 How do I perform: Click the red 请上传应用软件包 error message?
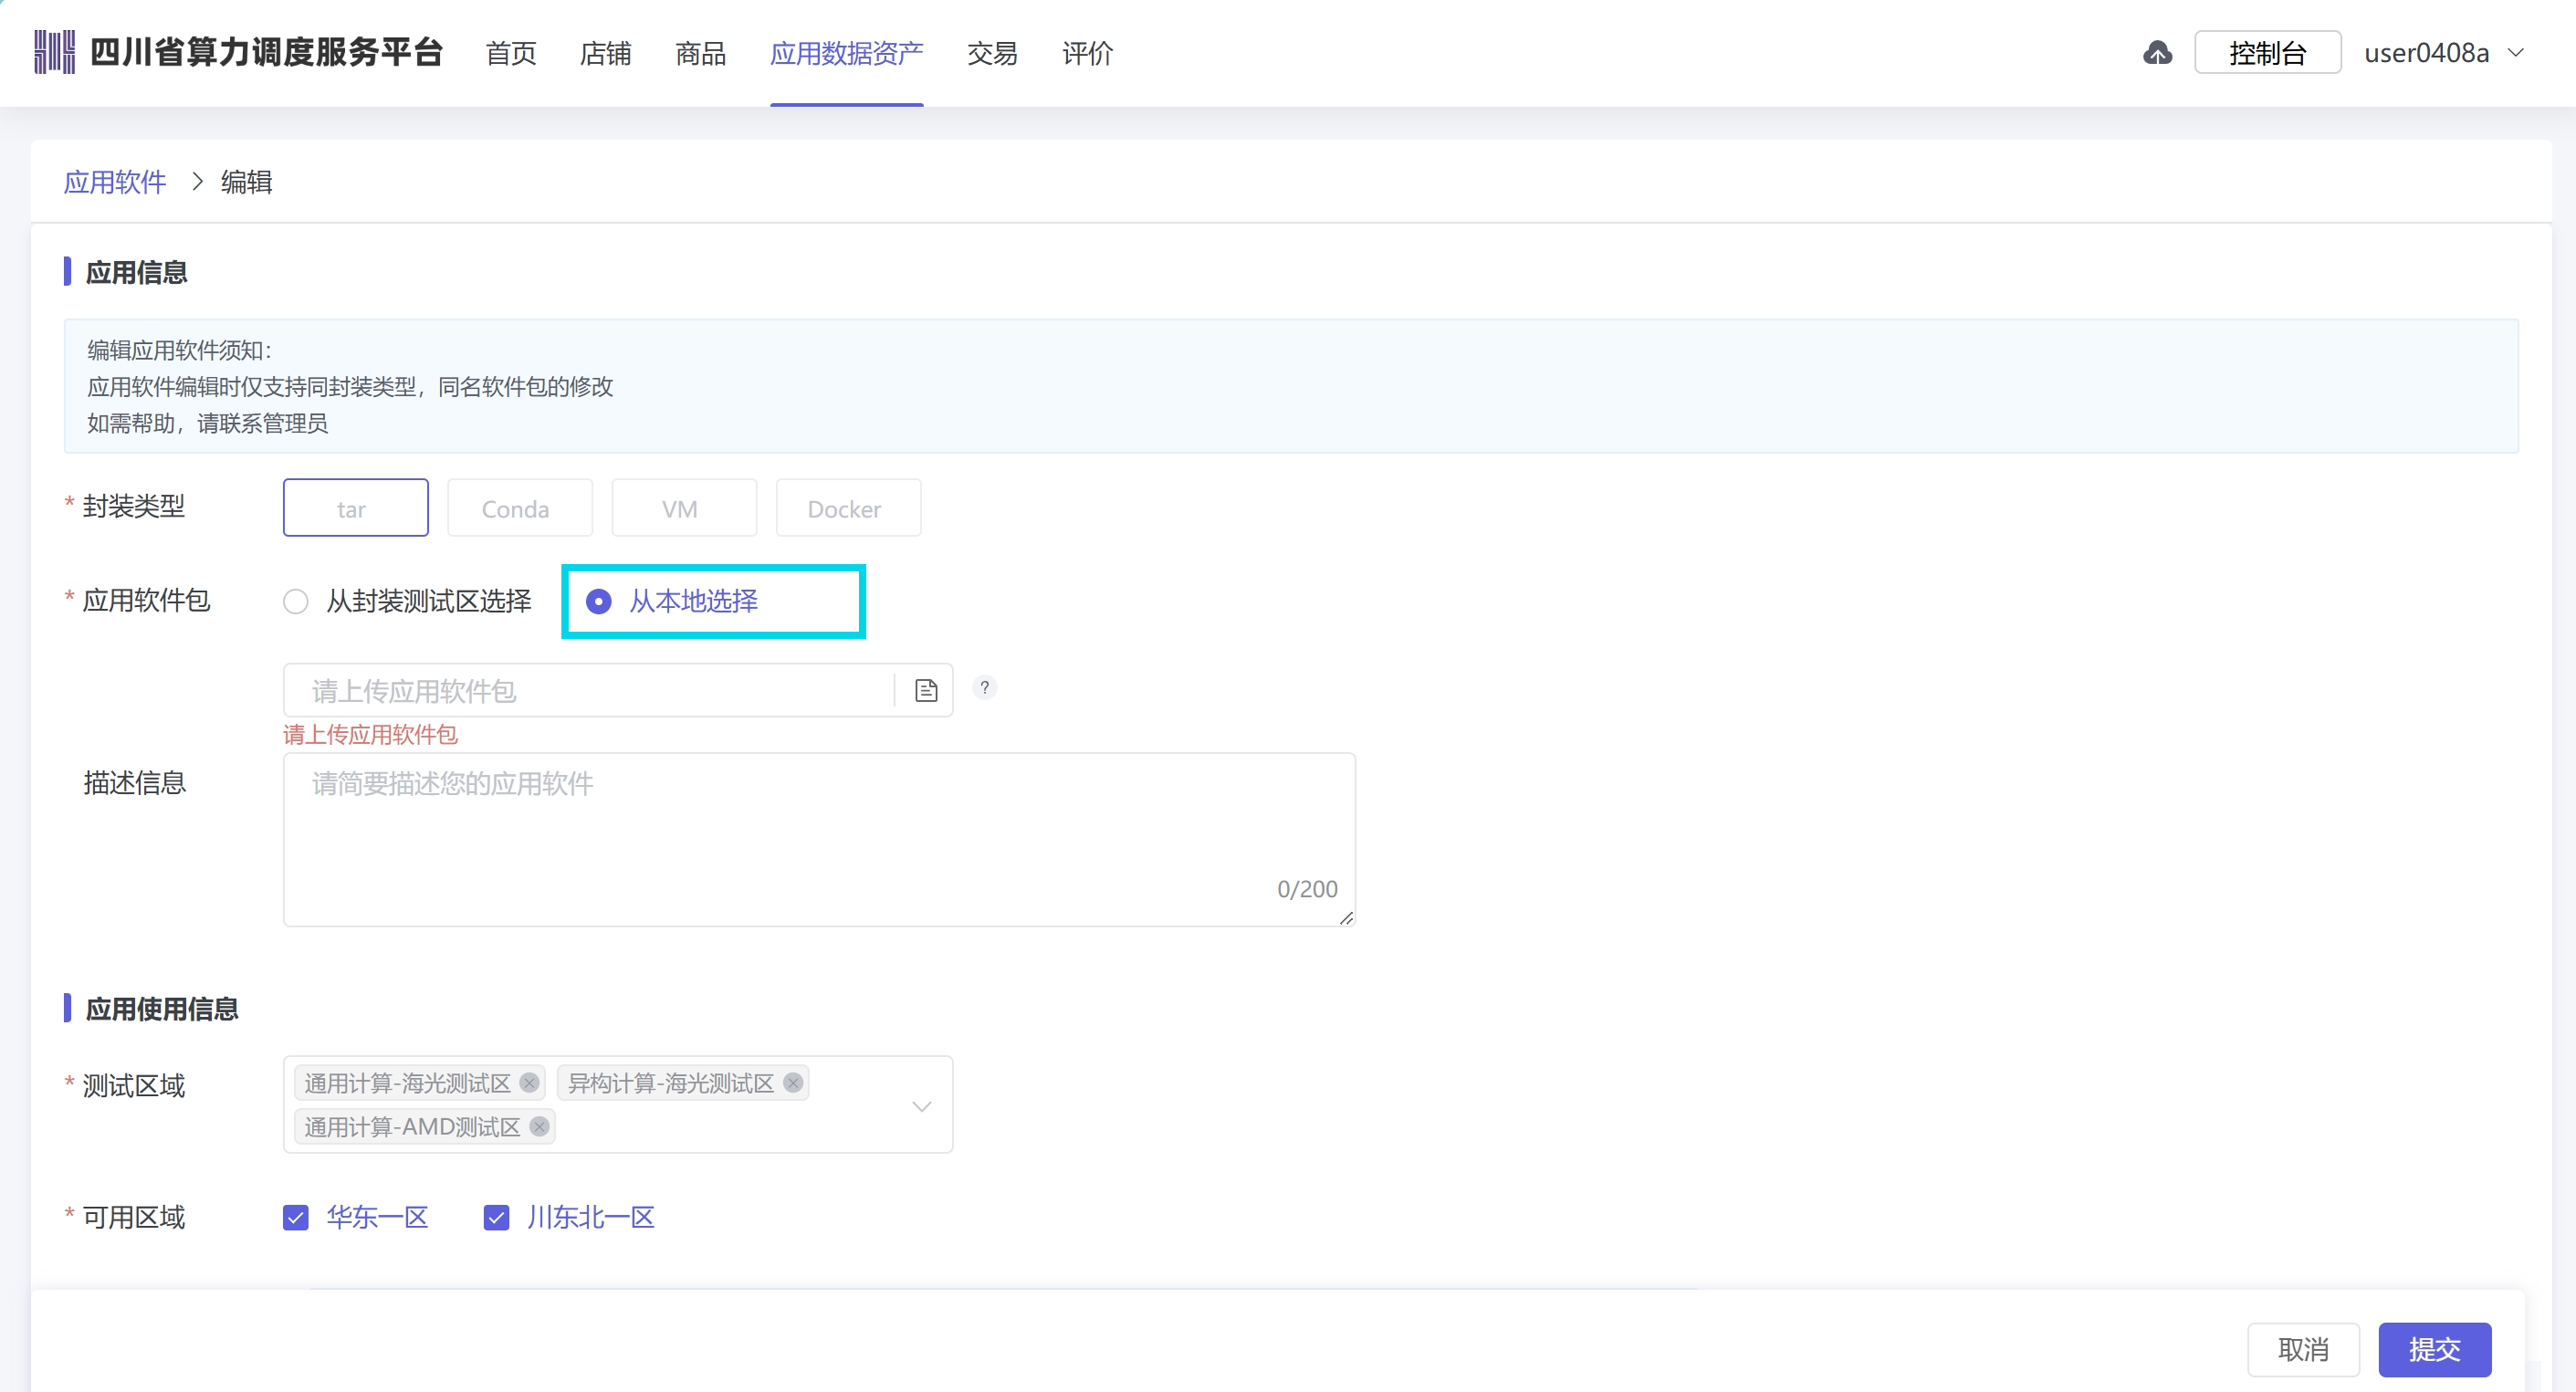pos(370,735)
